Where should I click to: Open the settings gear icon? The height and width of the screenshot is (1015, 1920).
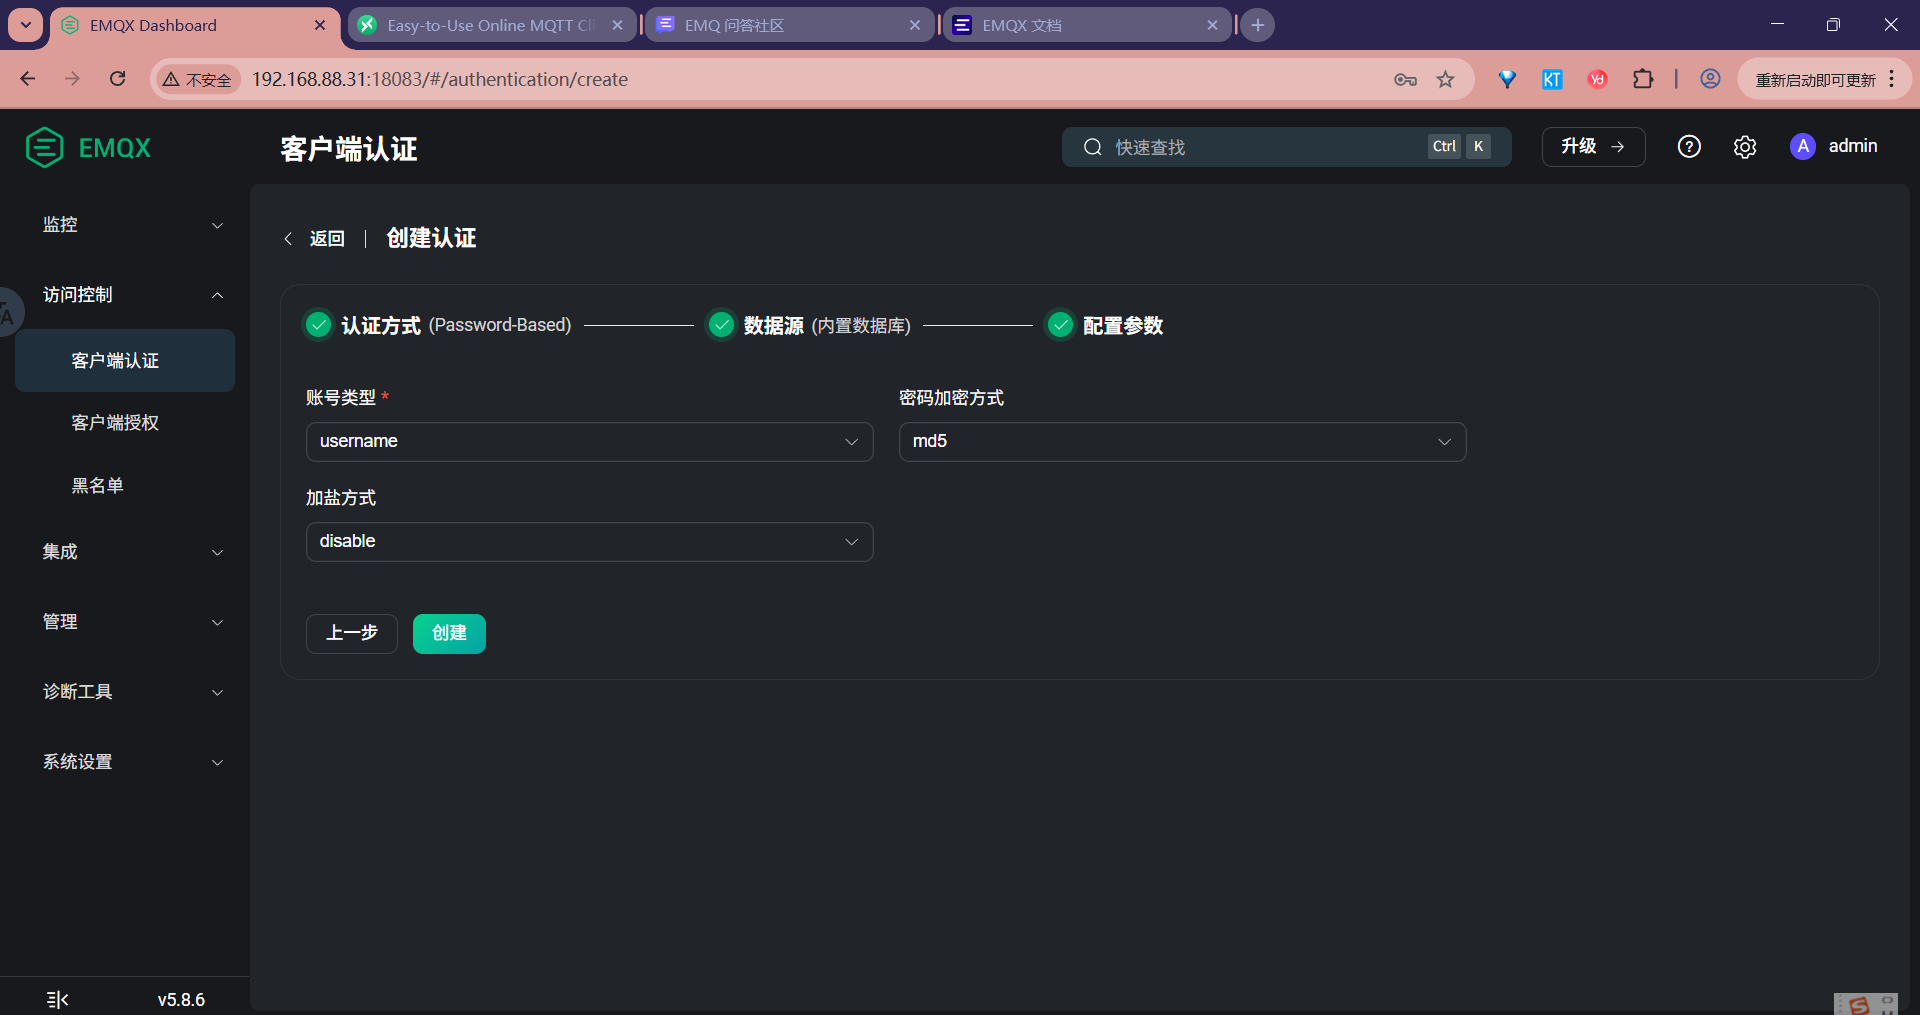[x=1745, y=147]
